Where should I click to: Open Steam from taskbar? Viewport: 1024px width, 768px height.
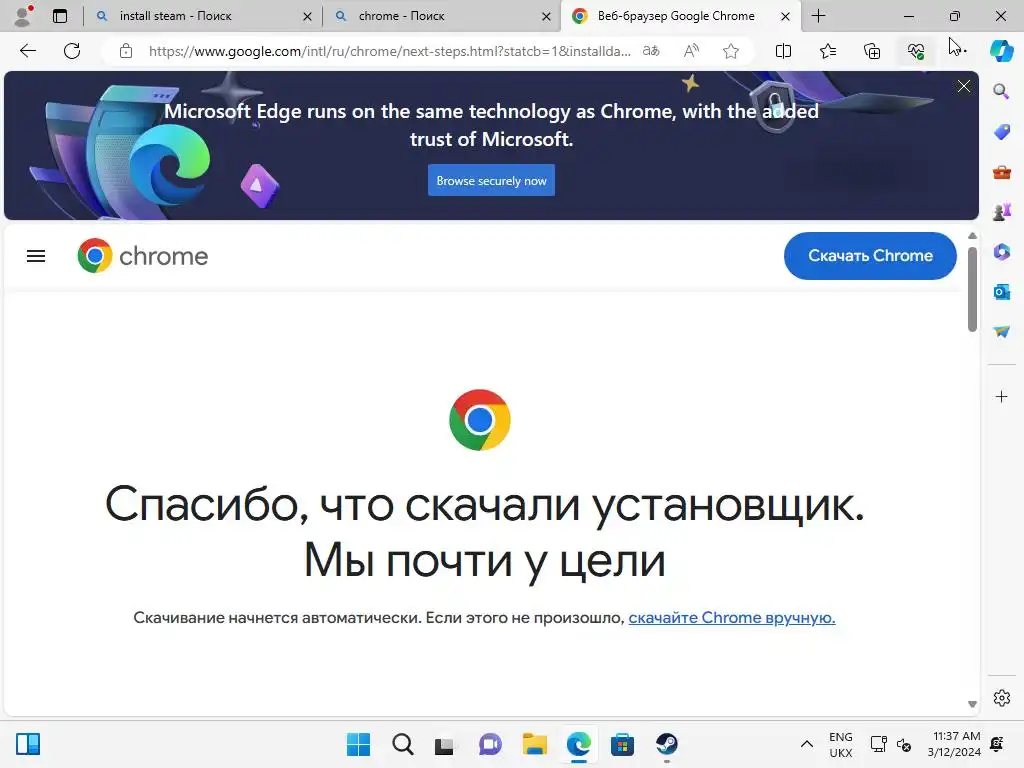(x=667, y=744)
